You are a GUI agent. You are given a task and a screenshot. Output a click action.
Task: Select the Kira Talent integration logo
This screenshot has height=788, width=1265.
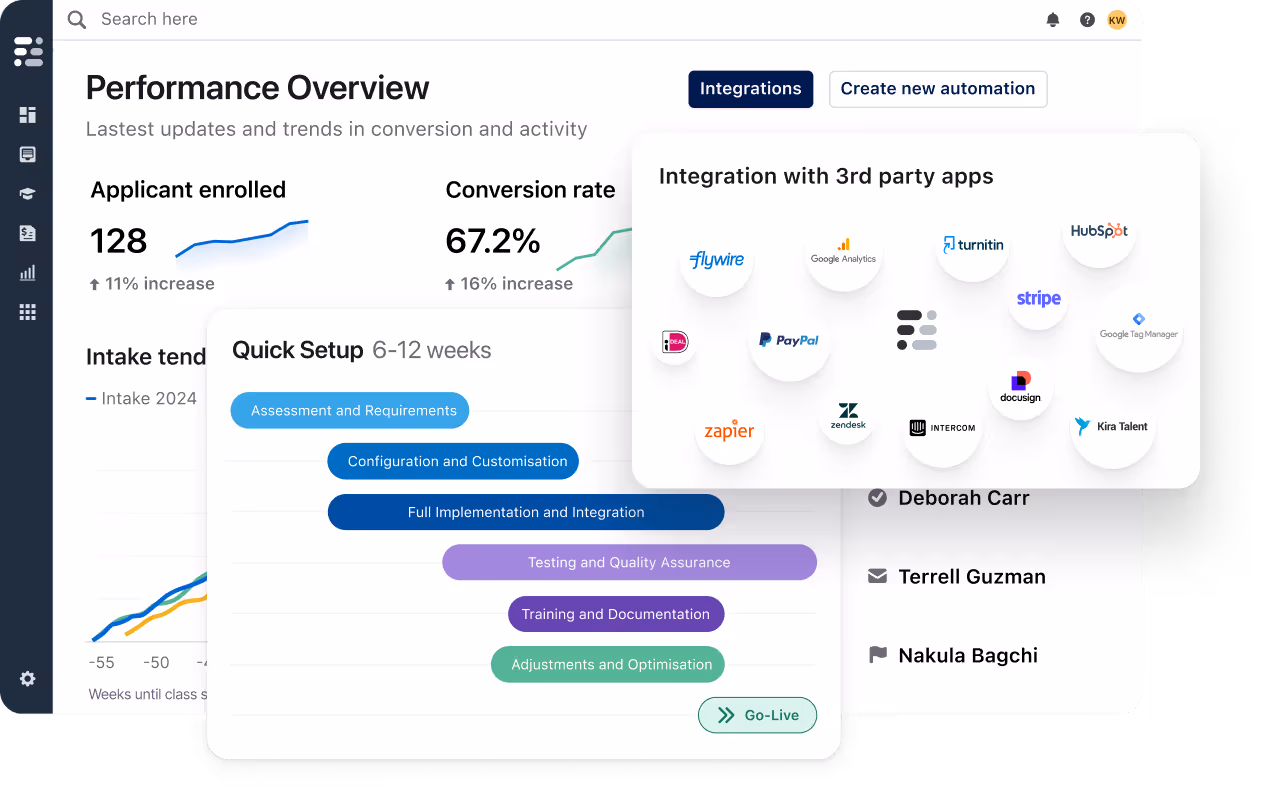pyautogui.click(x=1112, y=426)
